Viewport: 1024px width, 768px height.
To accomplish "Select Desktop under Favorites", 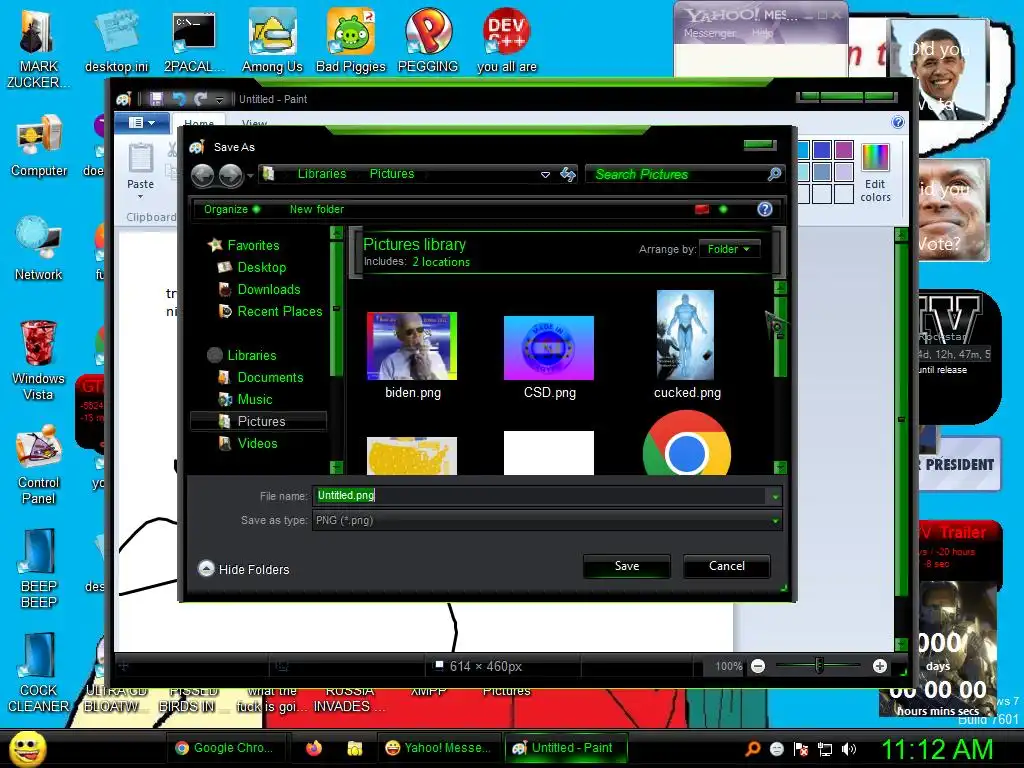I will (x=261, y=267).
